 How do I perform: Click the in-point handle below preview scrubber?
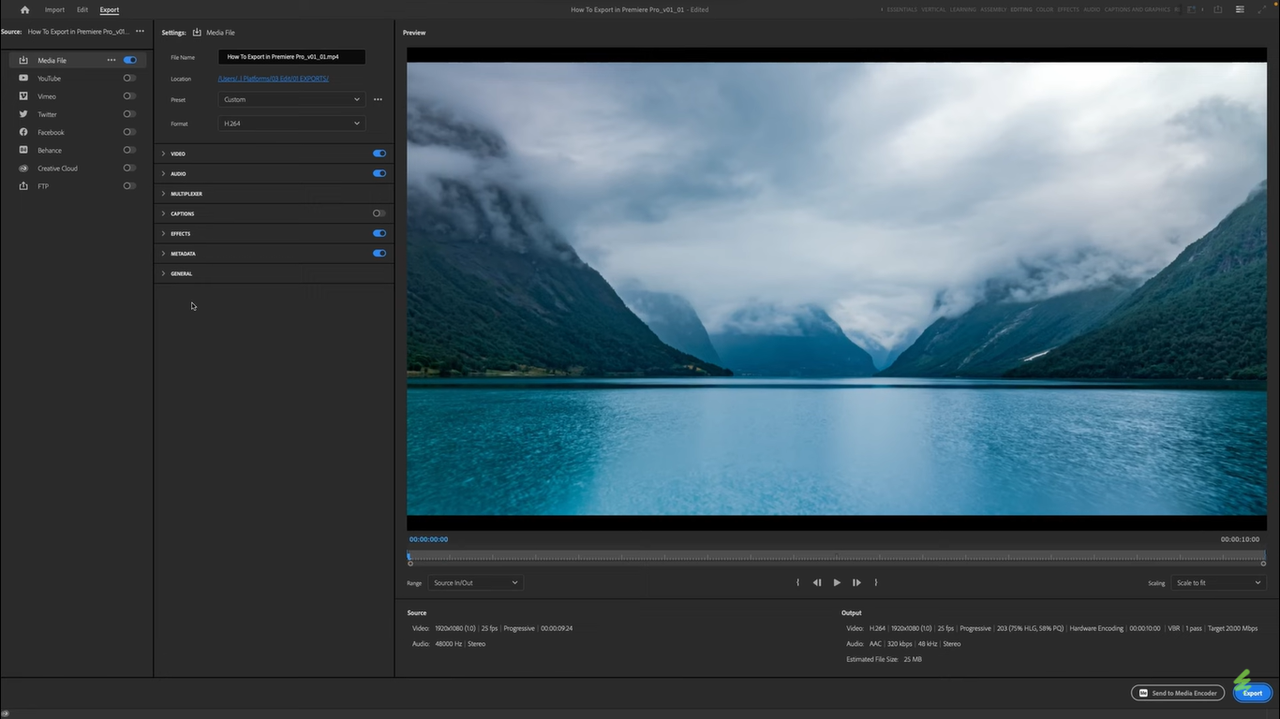[410, 564]
